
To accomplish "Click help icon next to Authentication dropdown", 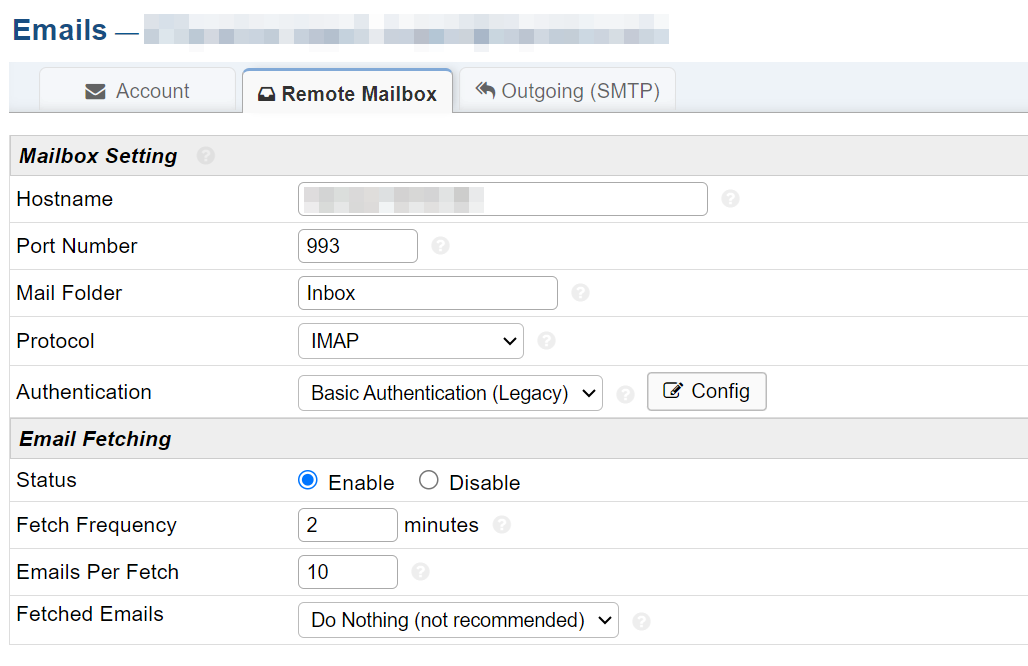I will coord(626,394).
